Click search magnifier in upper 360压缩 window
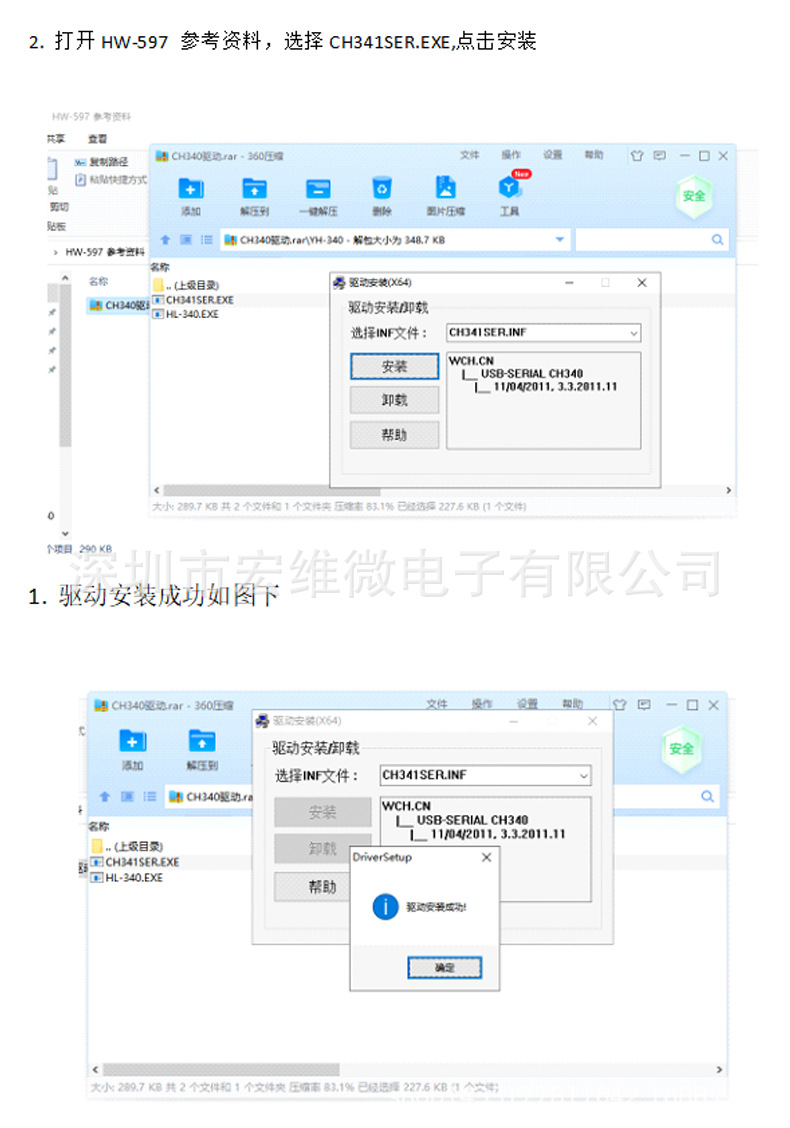790x1128 pixels. 717,240
